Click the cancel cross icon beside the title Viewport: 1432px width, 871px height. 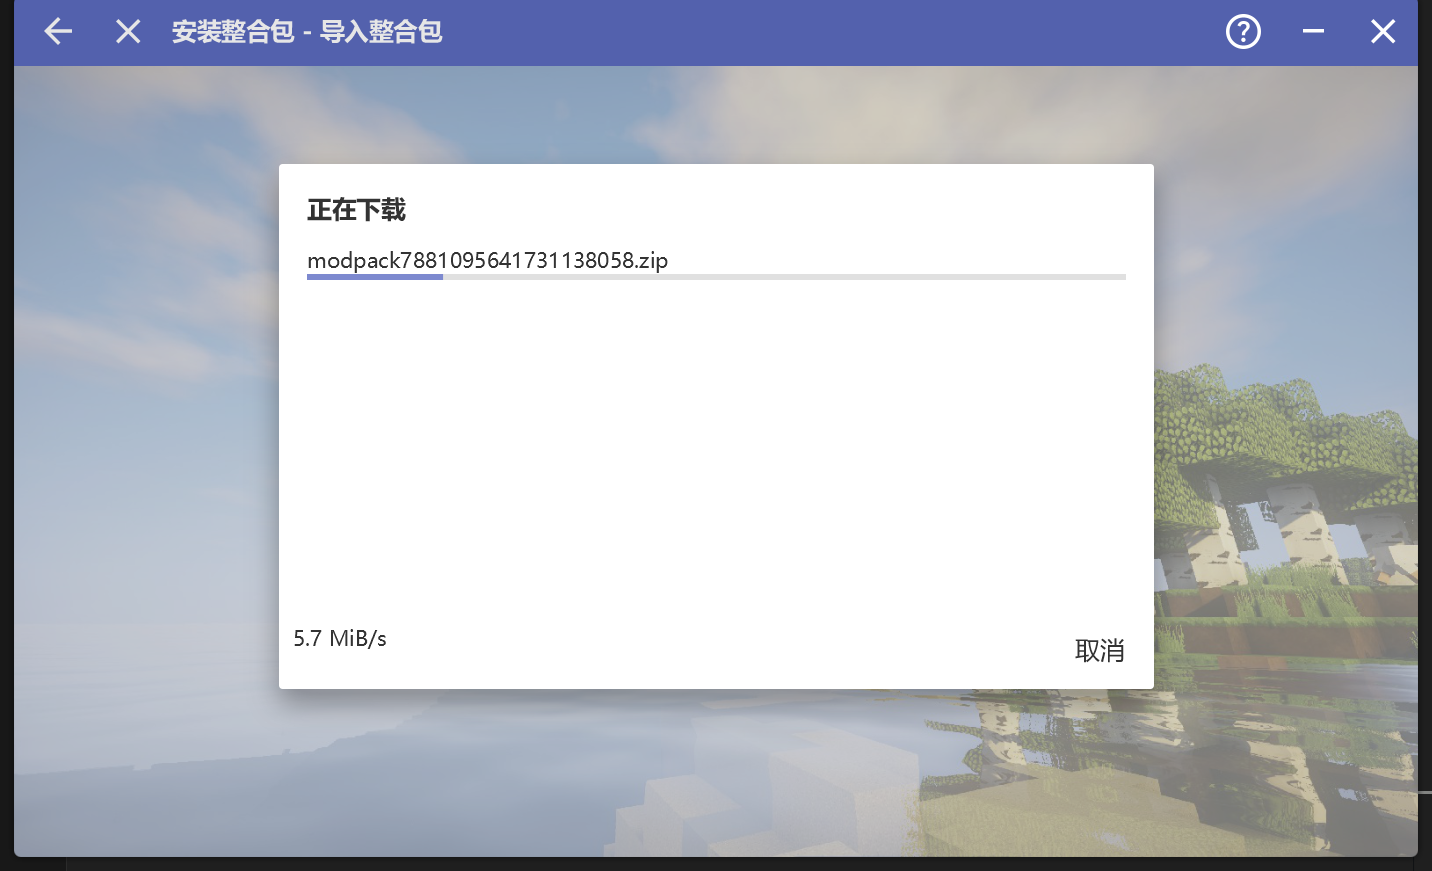pos(127,31)
